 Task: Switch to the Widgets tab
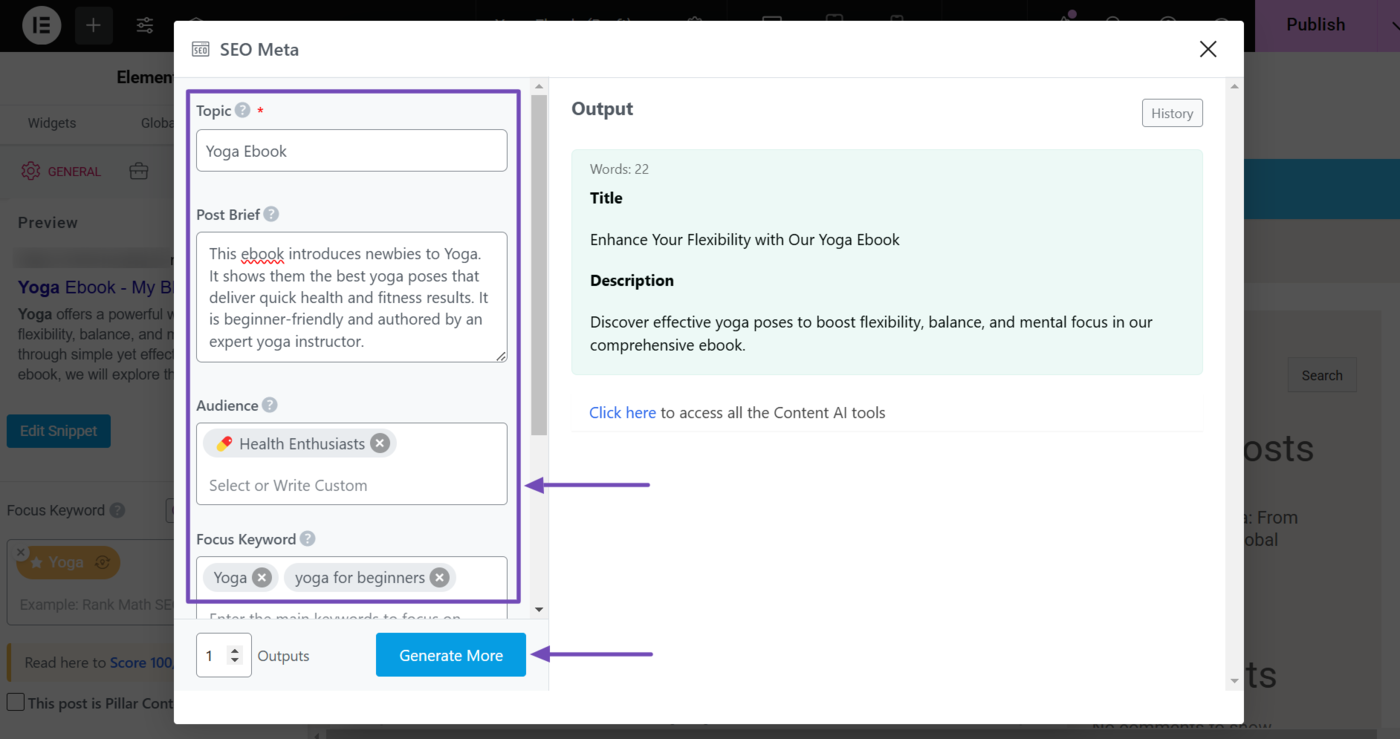(x=51, y=122)
